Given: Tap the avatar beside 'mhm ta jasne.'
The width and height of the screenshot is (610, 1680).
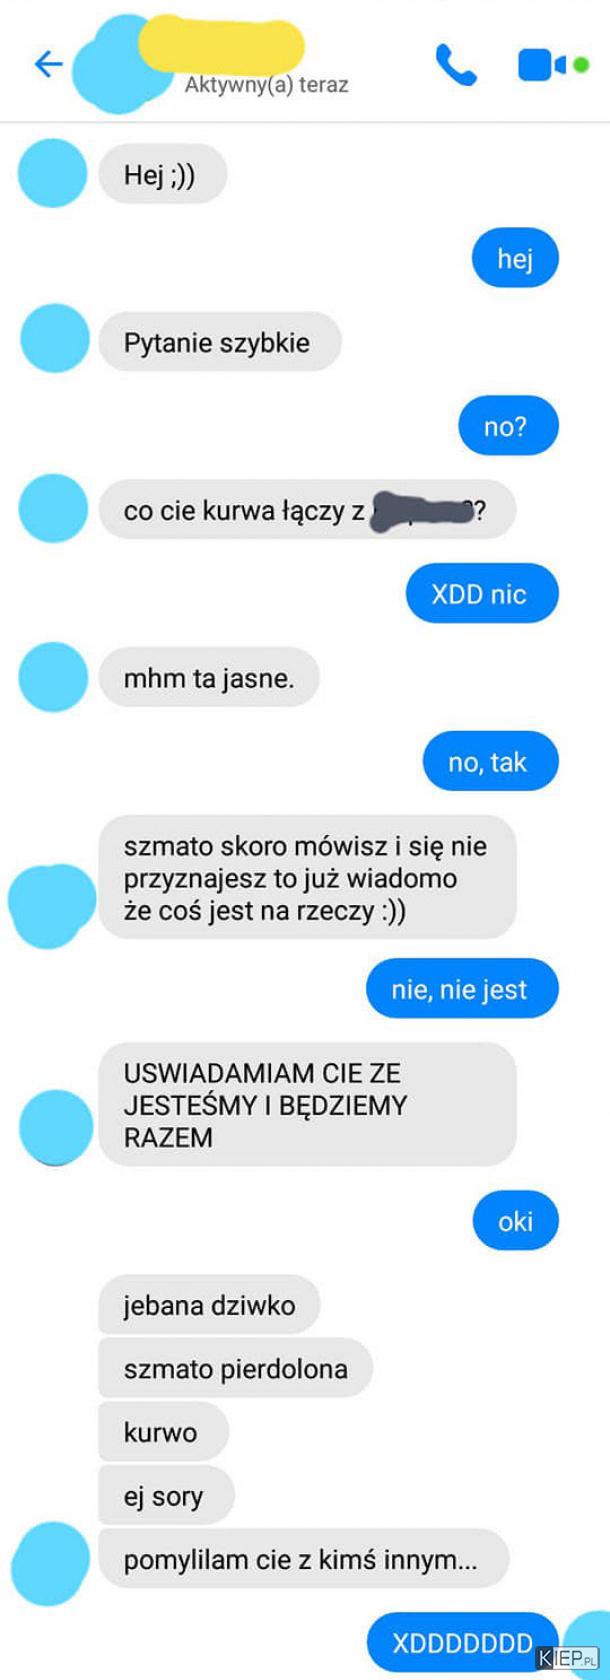Looking at the screenshot, I should tap(54, 677).
